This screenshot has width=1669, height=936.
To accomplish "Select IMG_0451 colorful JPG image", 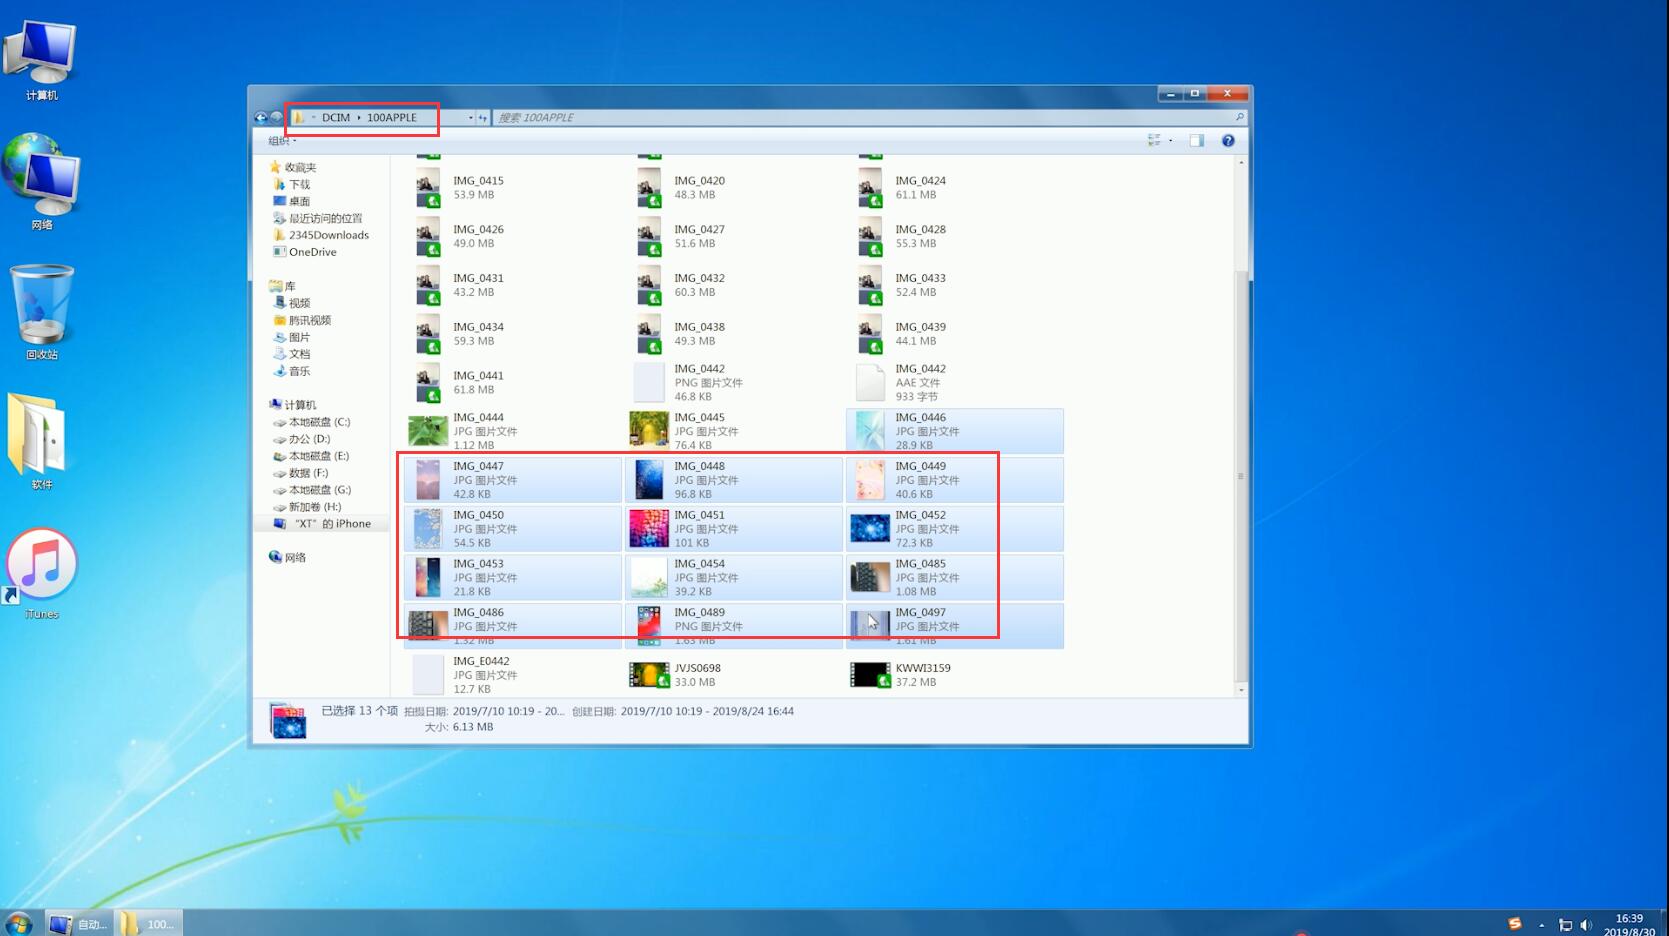I will pyautogui.click(x=734, y=529).
